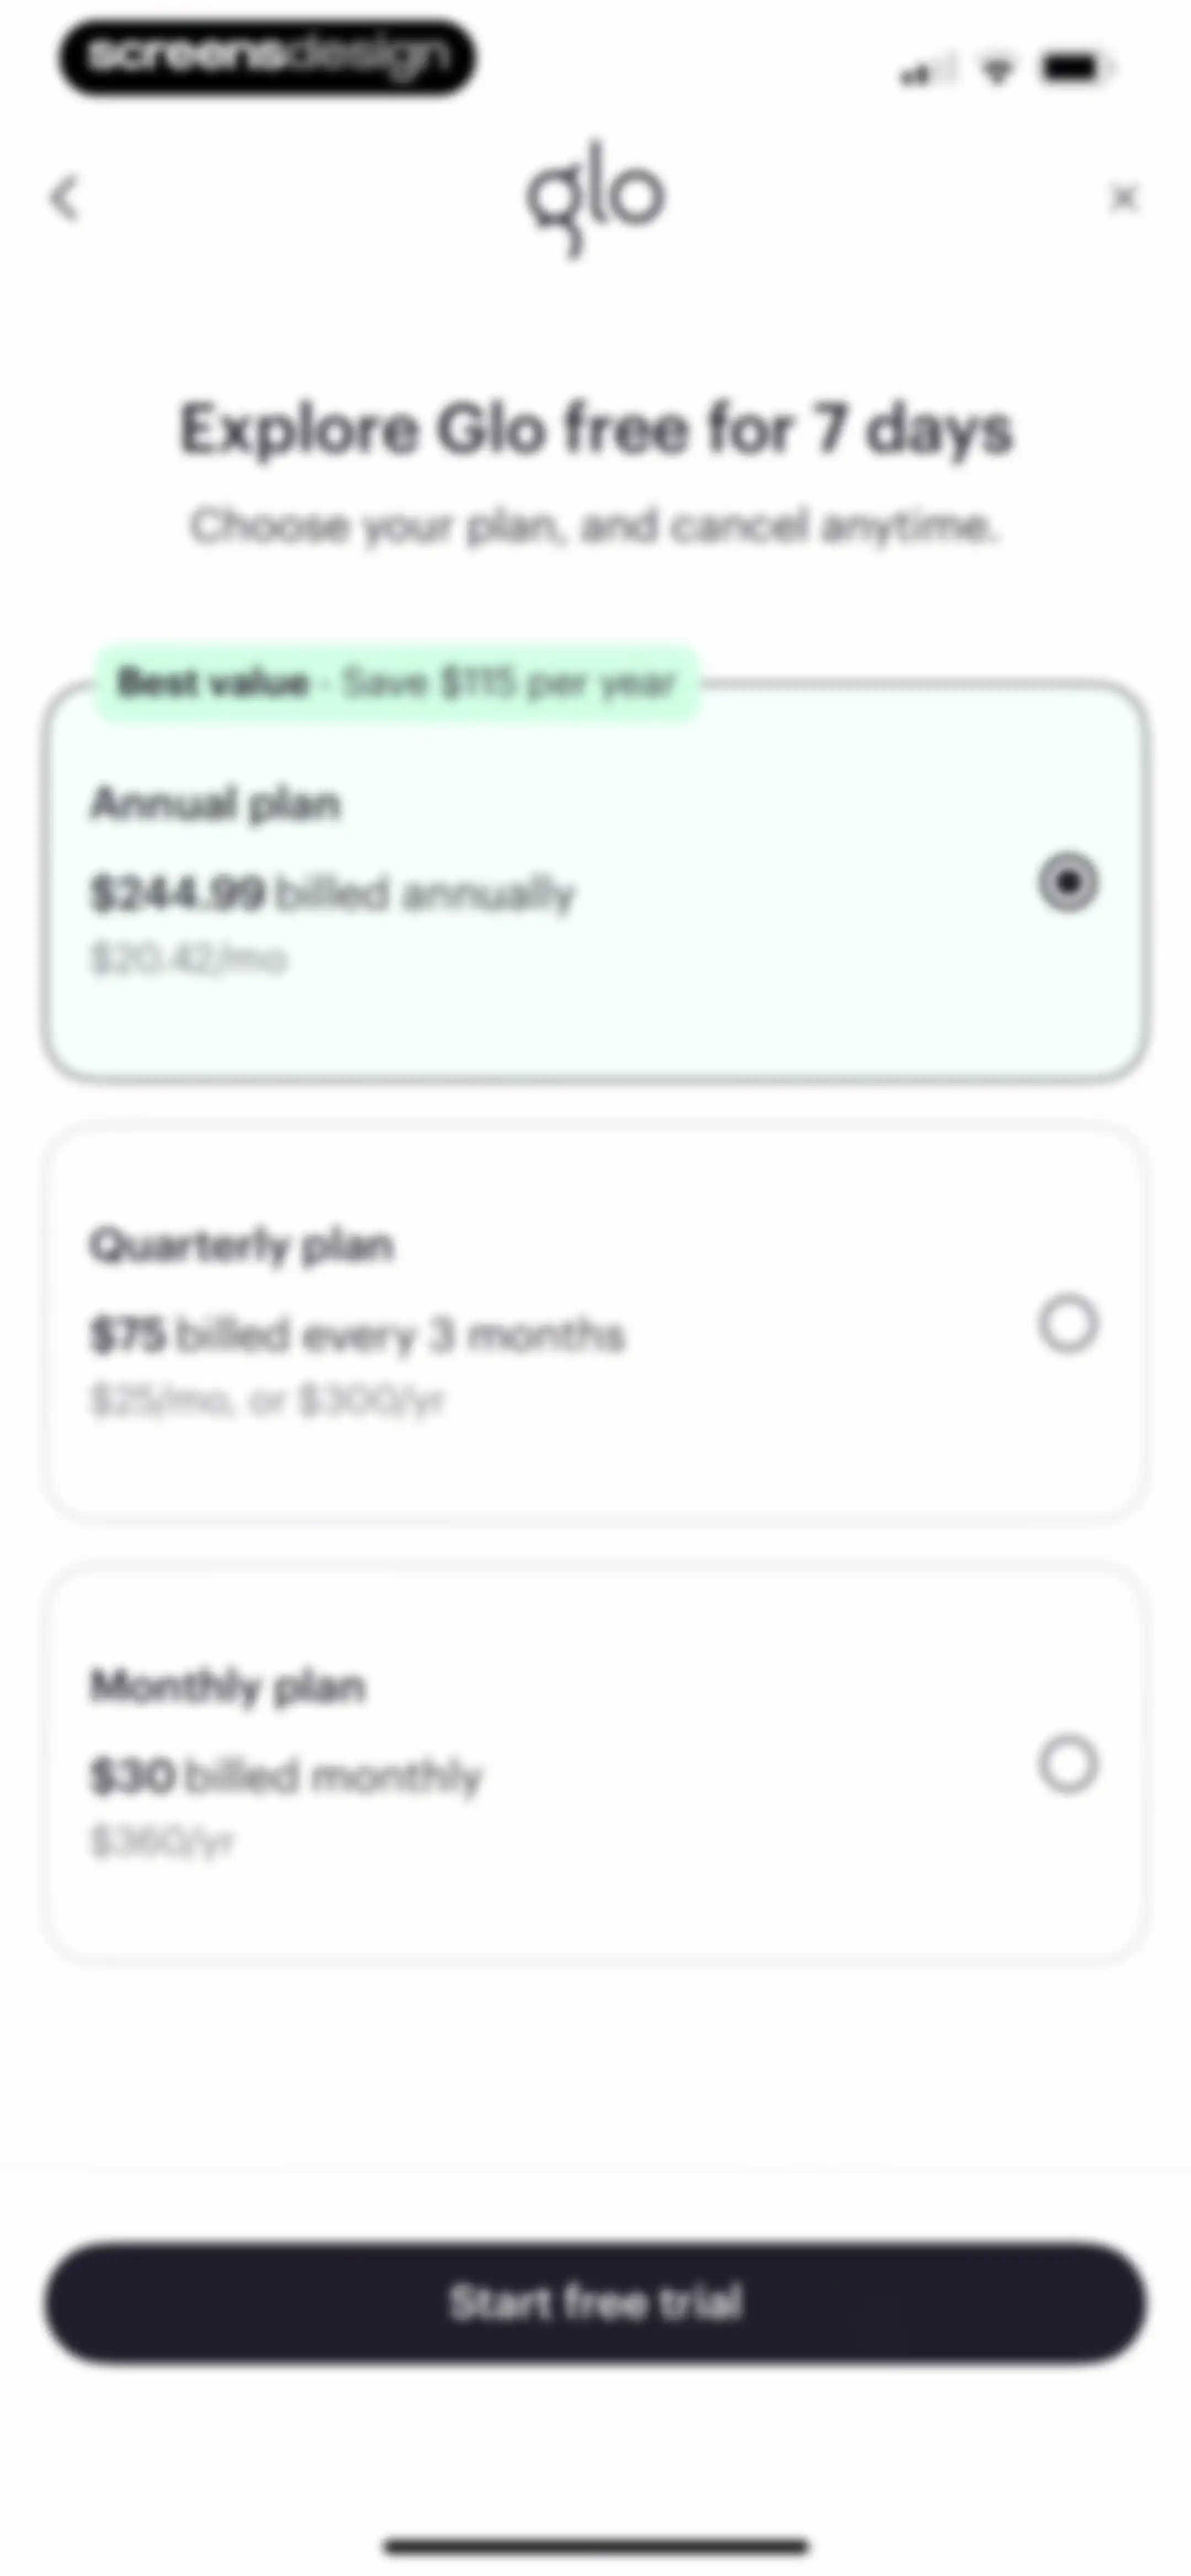Tap the cellular signal icon

point(926,71)
